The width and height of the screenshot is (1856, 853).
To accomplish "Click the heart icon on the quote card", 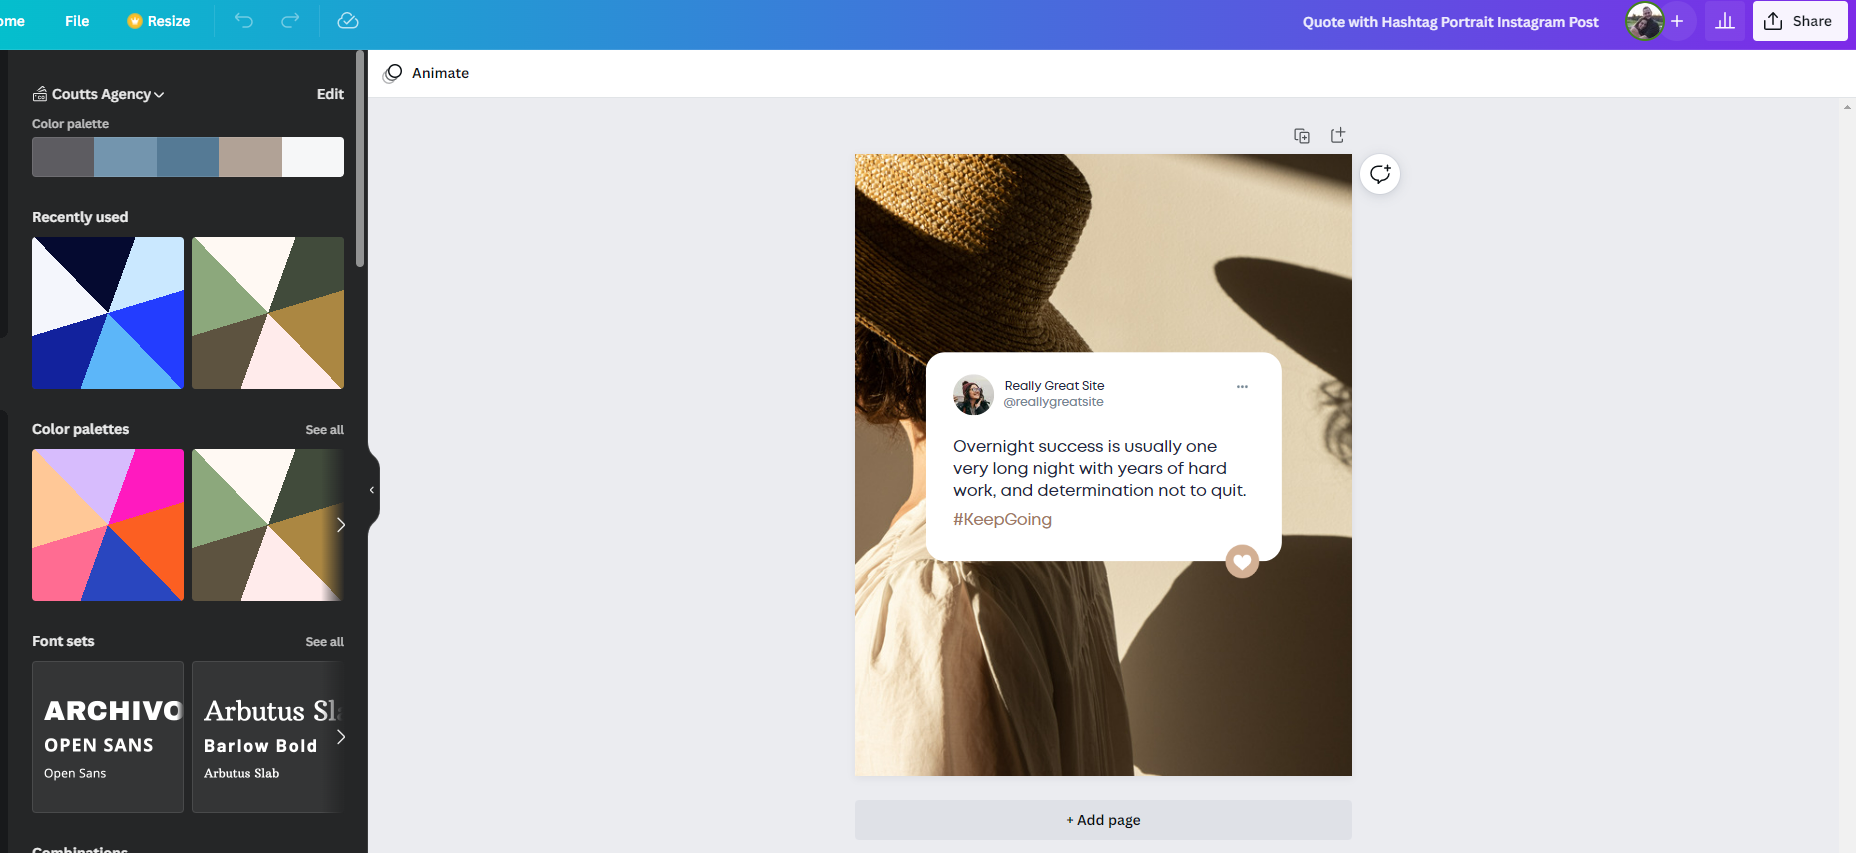I will click(1242, 562).
